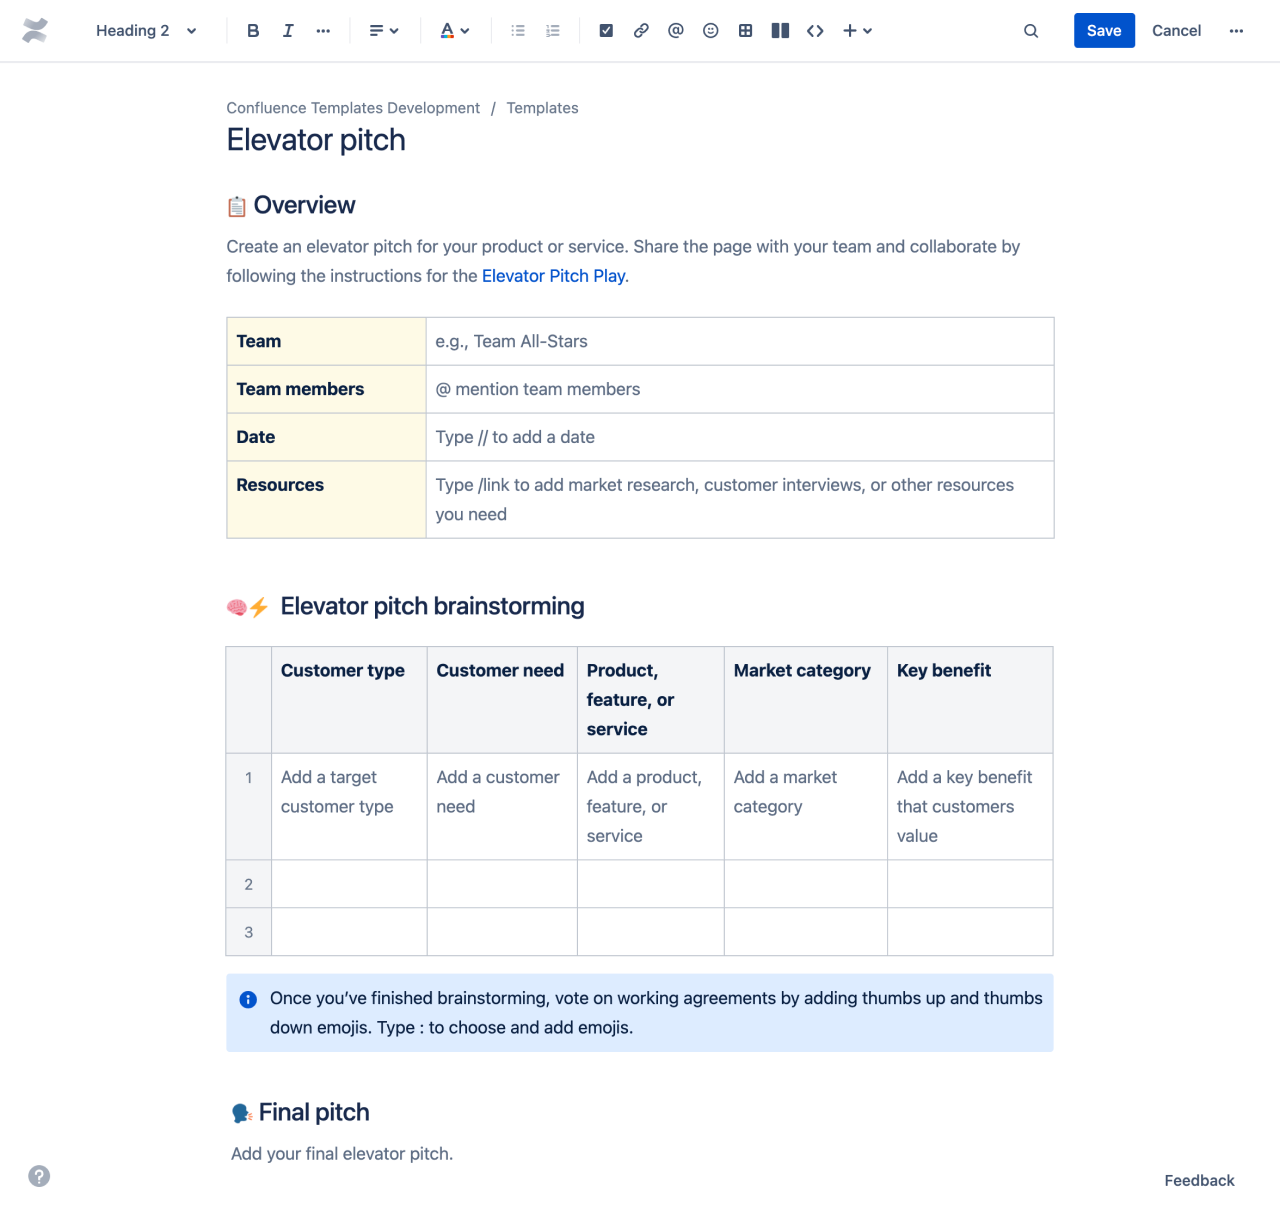The image size is (1280, 1220).
Task: Apply italic formatting
Action: (x=287, y=30)
